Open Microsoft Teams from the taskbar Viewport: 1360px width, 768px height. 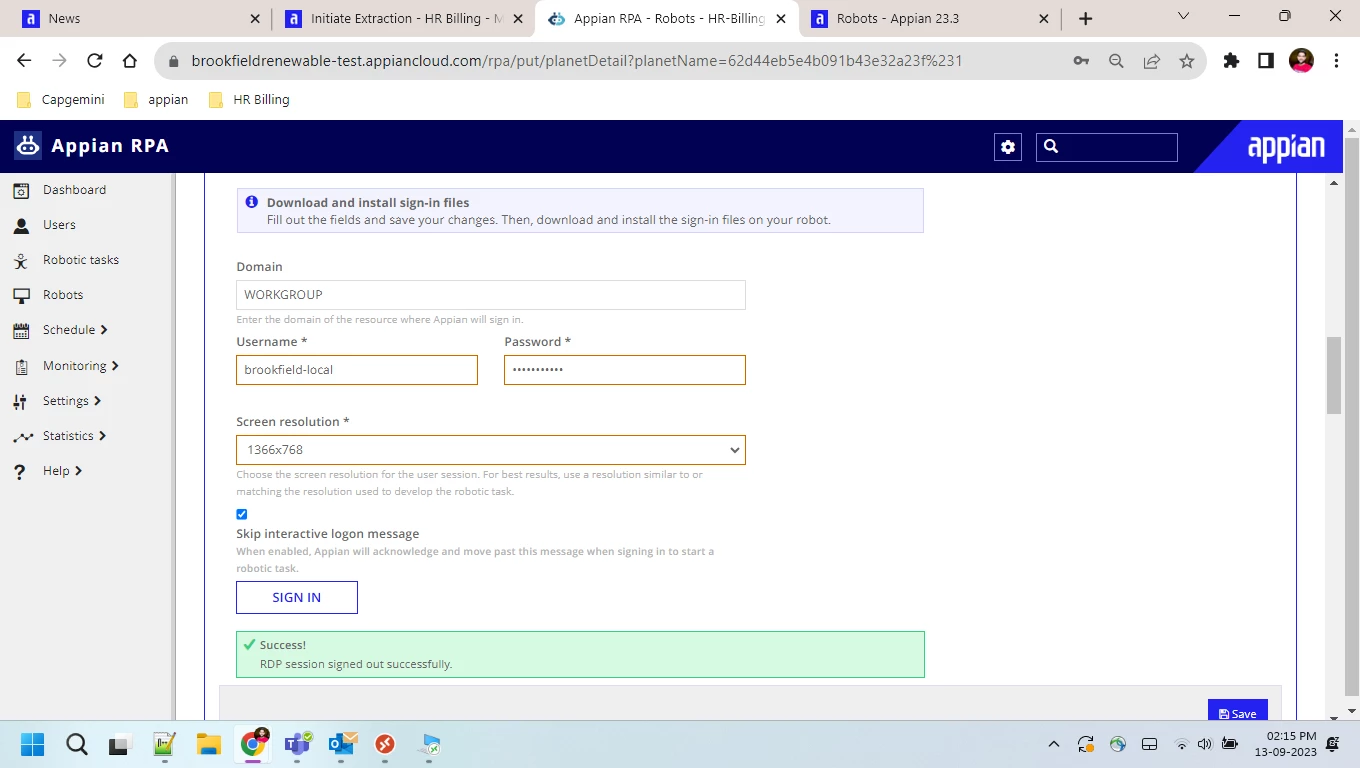[297, 744]
